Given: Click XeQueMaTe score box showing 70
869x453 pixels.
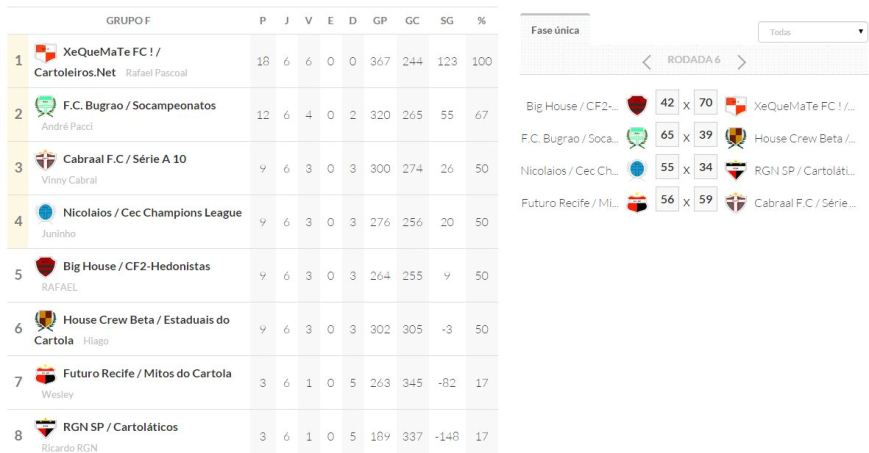Looking at the screenshot, I should point(706,103).
